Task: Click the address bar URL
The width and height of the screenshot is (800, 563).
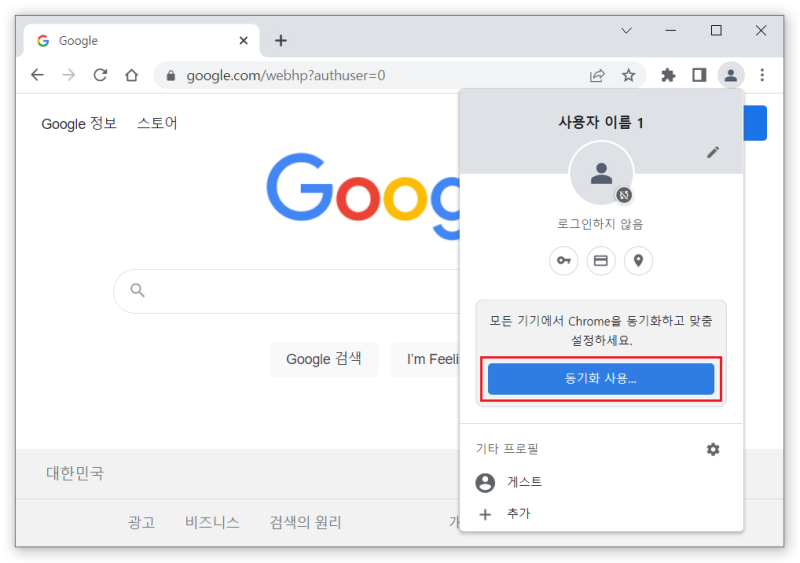Action: pyautogui.click(x=286, y=76)
